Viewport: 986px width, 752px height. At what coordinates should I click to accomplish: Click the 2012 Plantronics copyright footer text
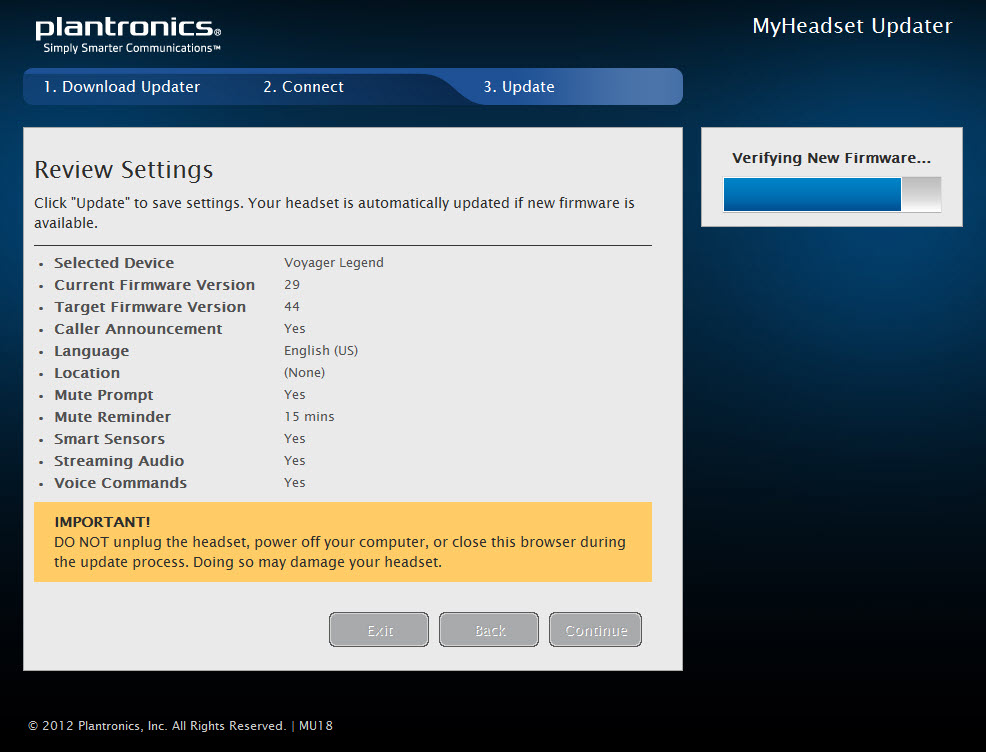[157, 726]
